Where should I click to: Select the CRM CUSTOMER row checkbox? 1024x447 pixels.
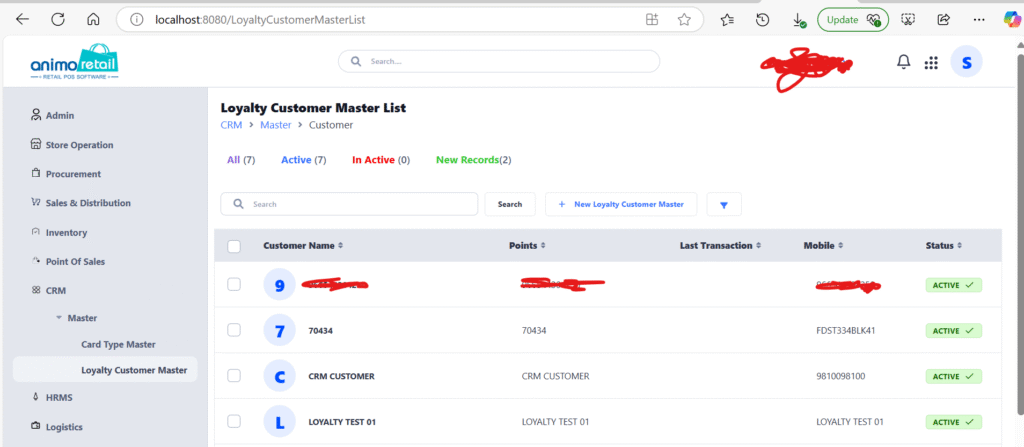click(234, 376)
